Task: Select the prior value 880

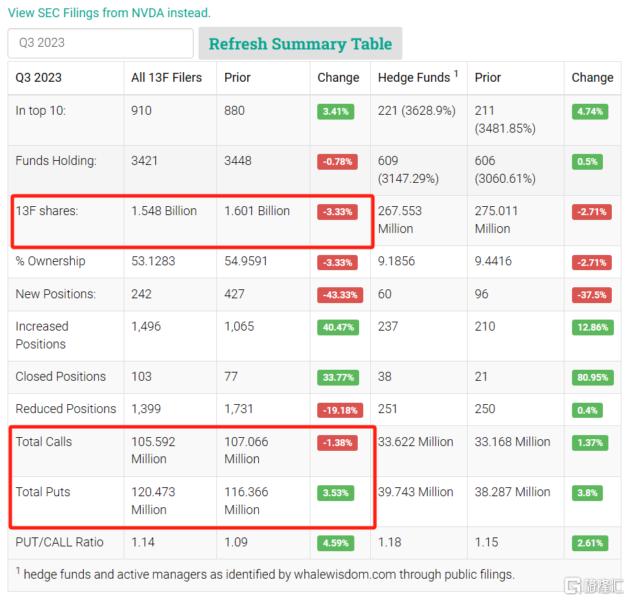Action: point(234,111)
